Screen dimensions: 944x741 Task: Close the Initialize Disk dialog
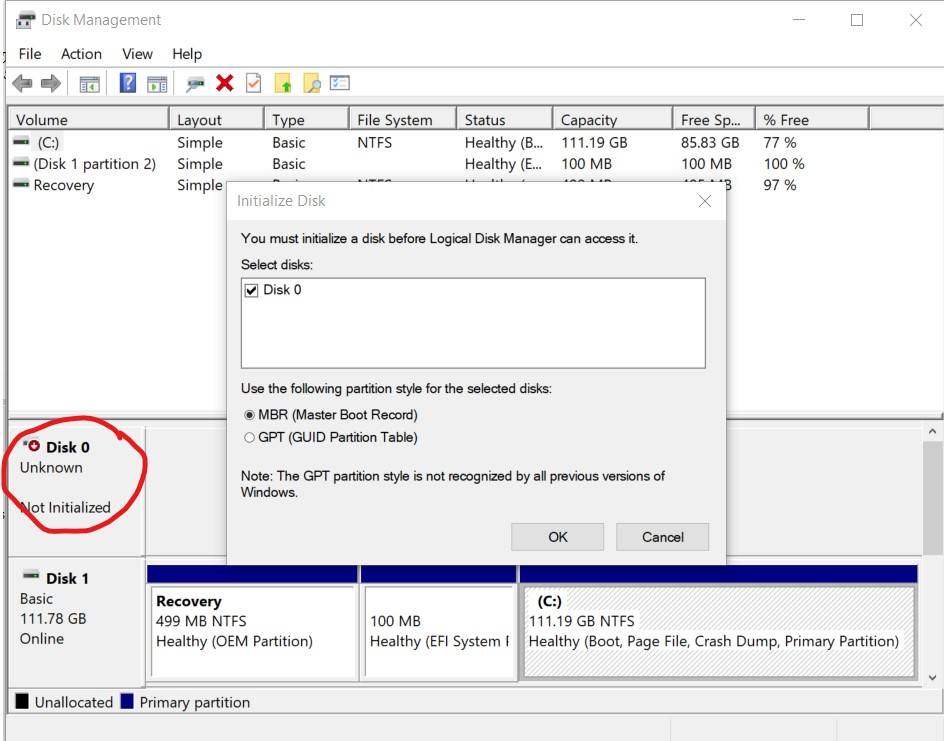tap(704, 201)
